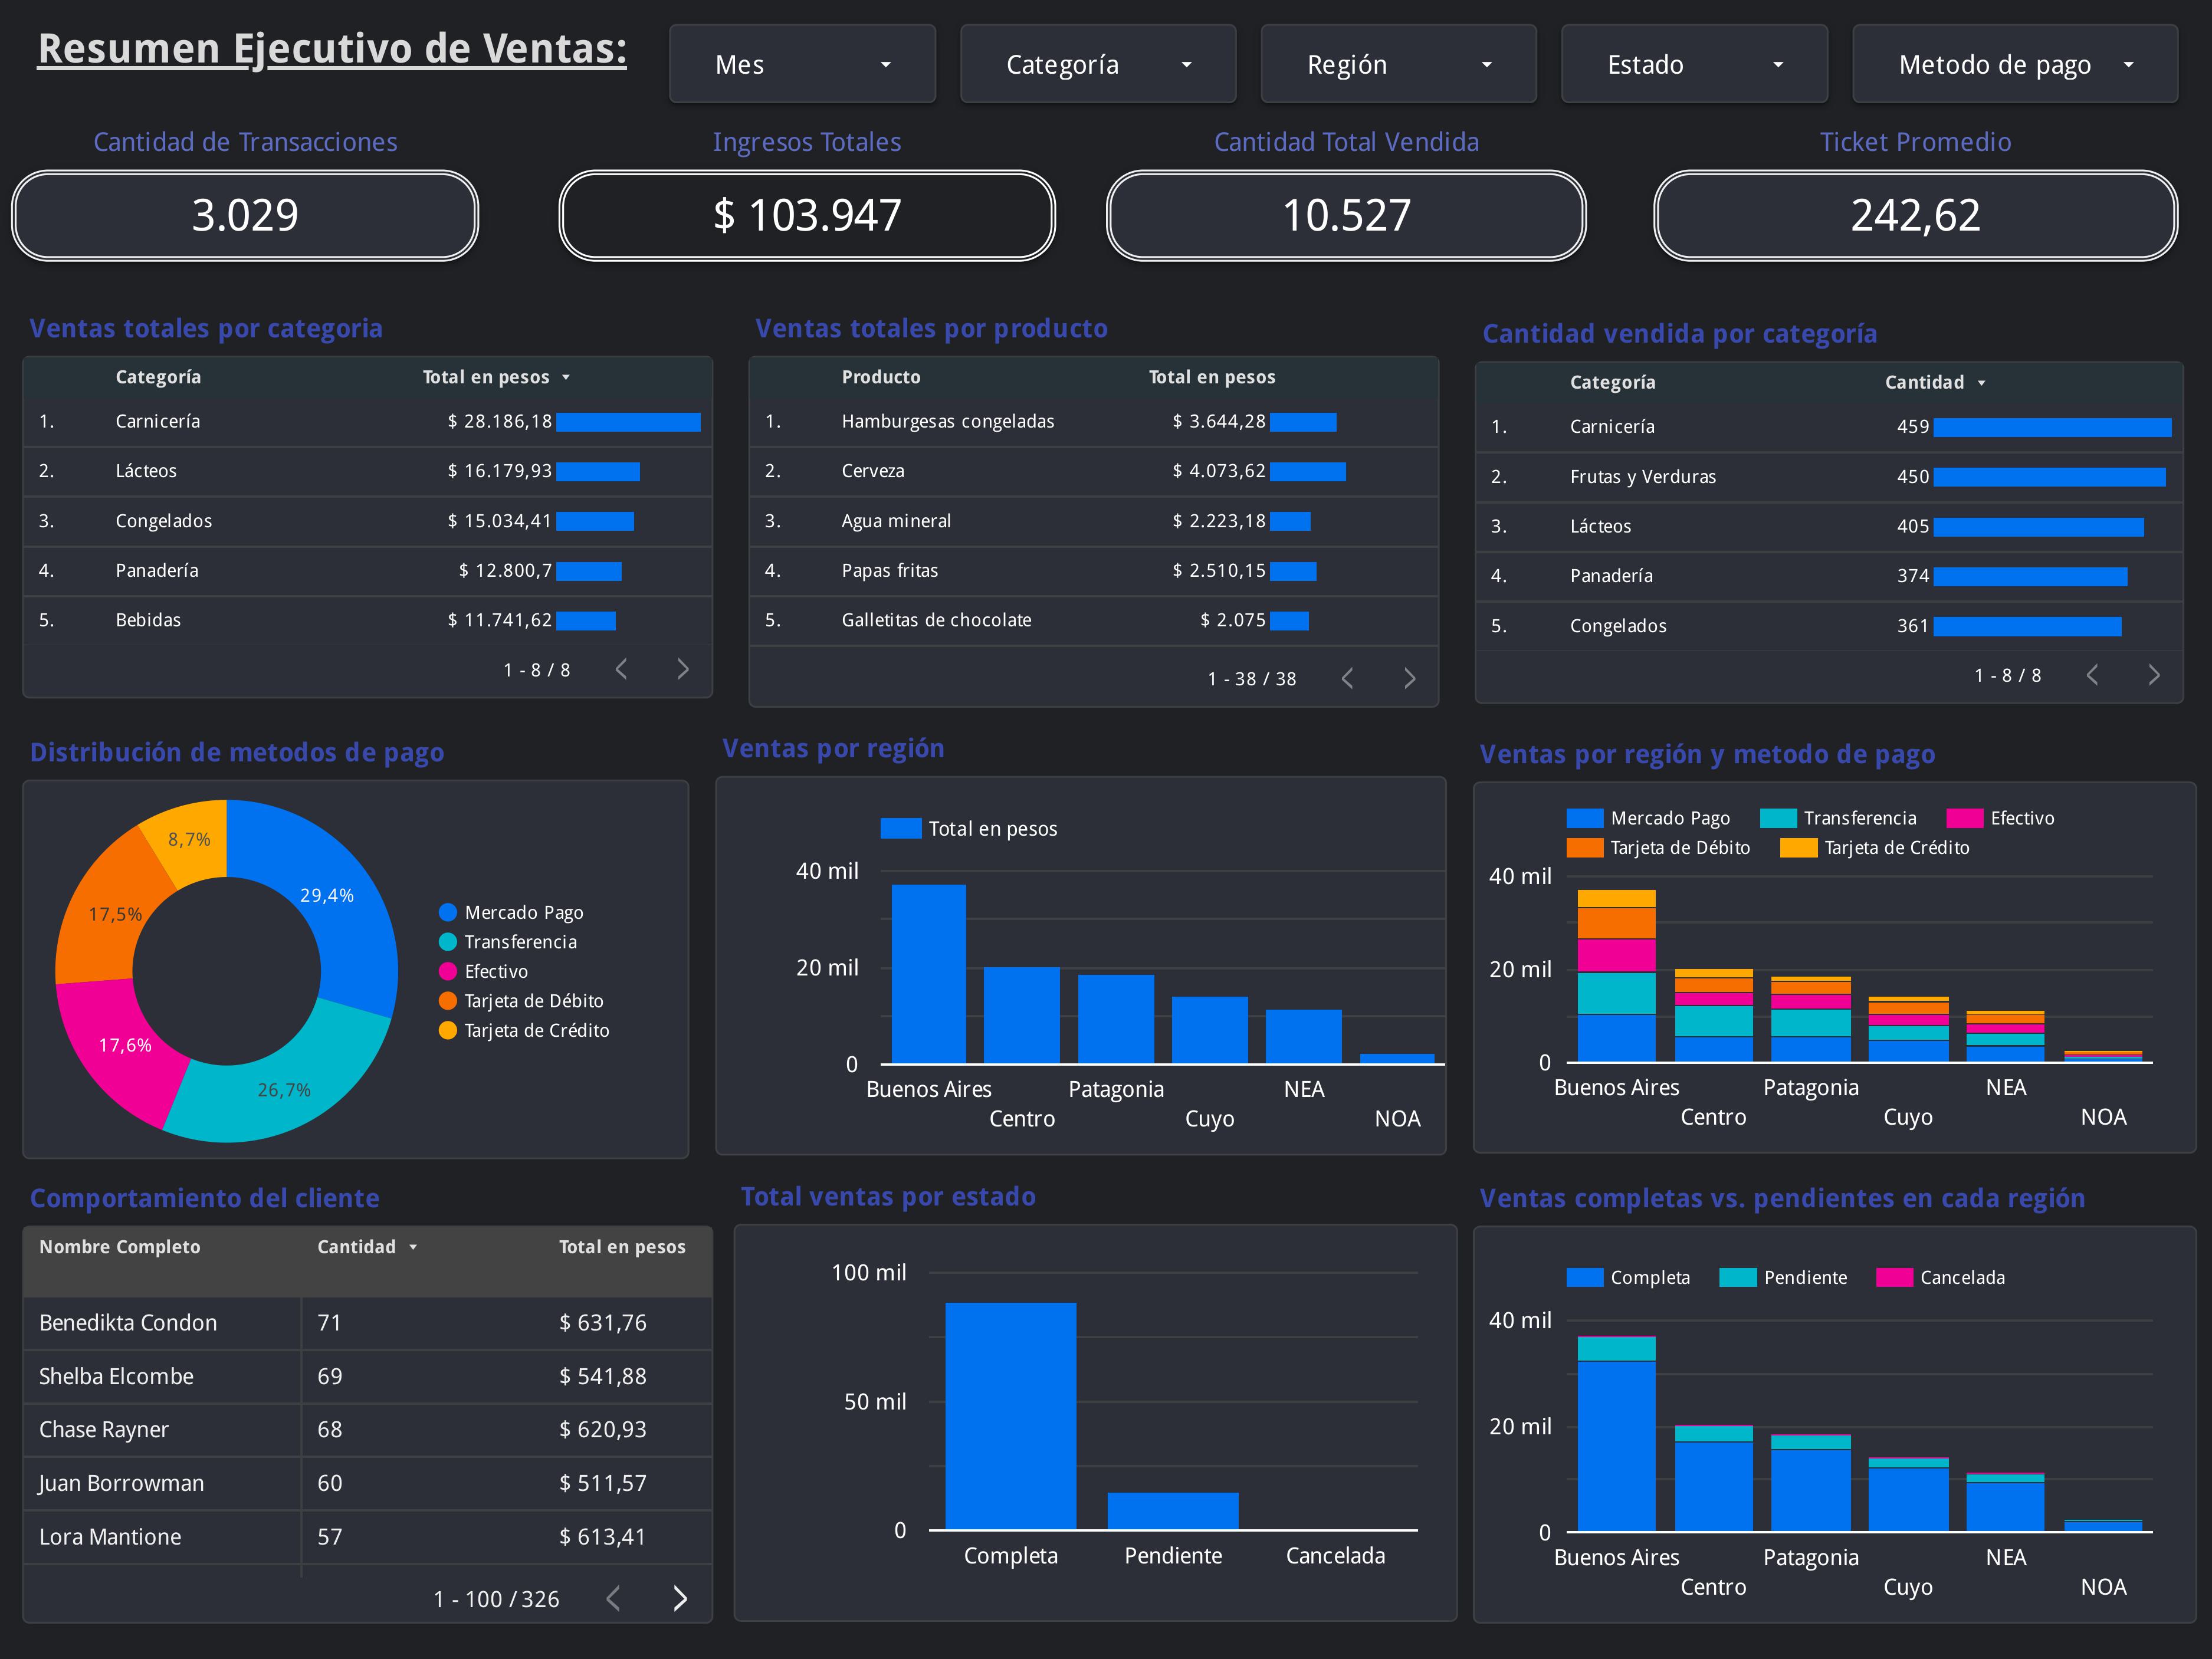2212x1659 pixels.
Task: Open the Estado filter dropdown
Action: click(1694, 63)
